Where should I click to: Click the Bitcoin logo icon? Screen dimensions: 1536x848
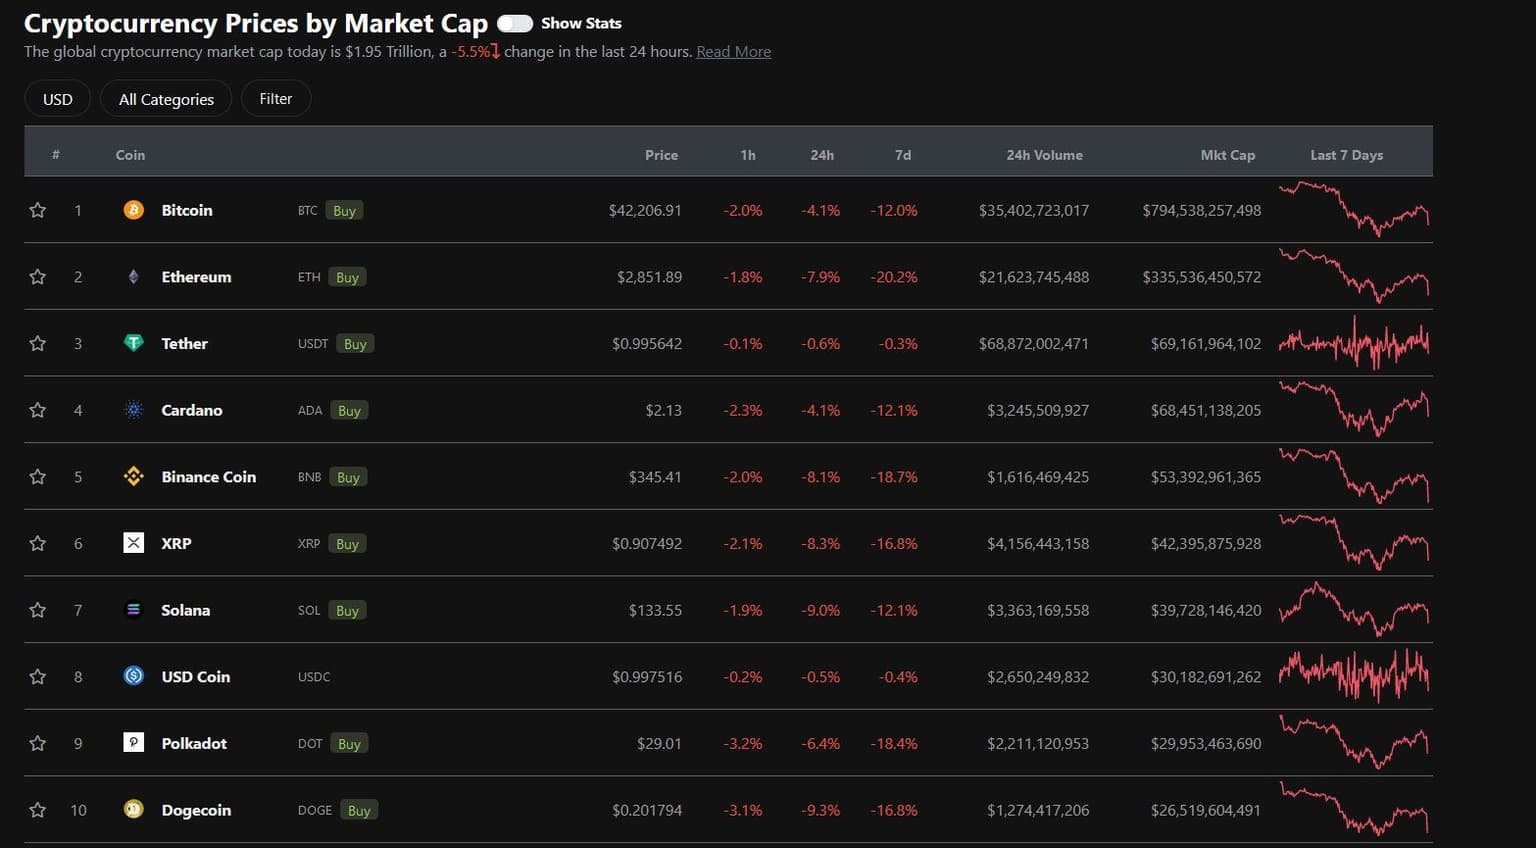coord(133,210)
